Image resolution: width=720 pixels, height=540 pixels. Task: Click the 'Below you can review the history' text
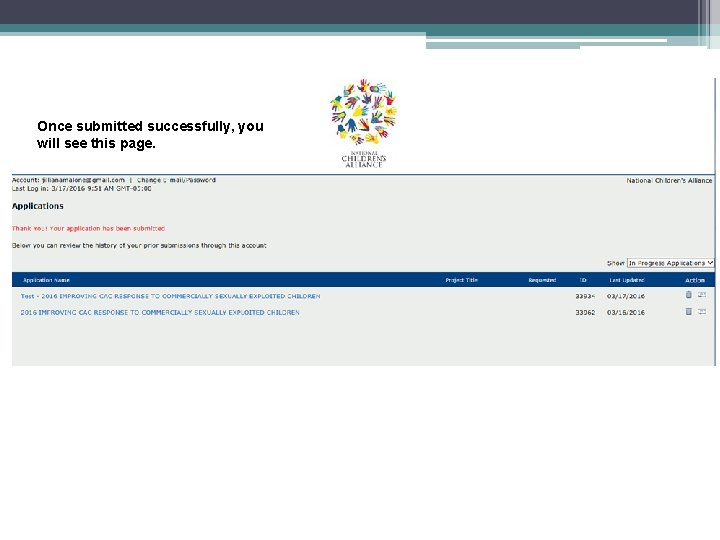pos(139,246)
